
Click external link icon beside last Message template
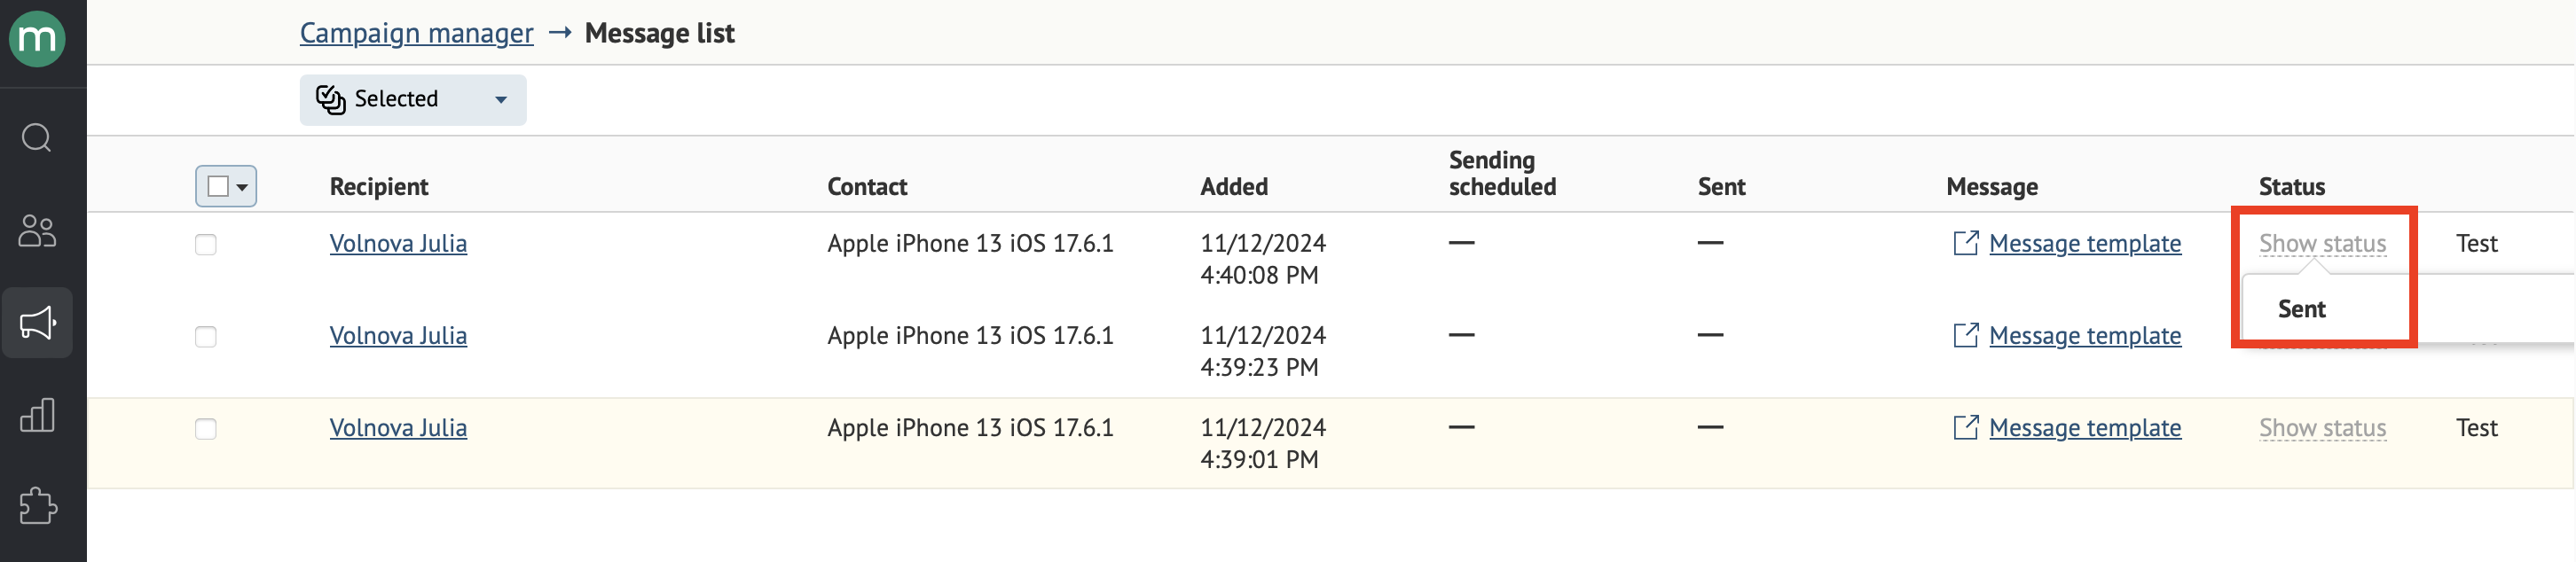(1965, 427)
